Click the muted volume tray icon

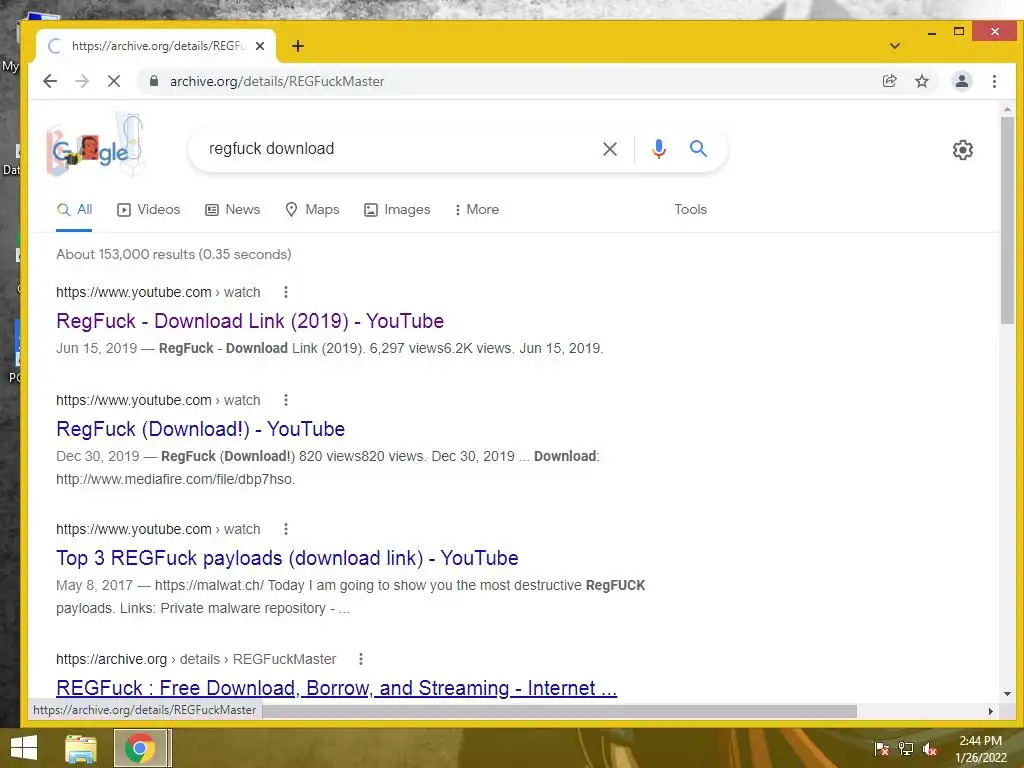point(930,749)
